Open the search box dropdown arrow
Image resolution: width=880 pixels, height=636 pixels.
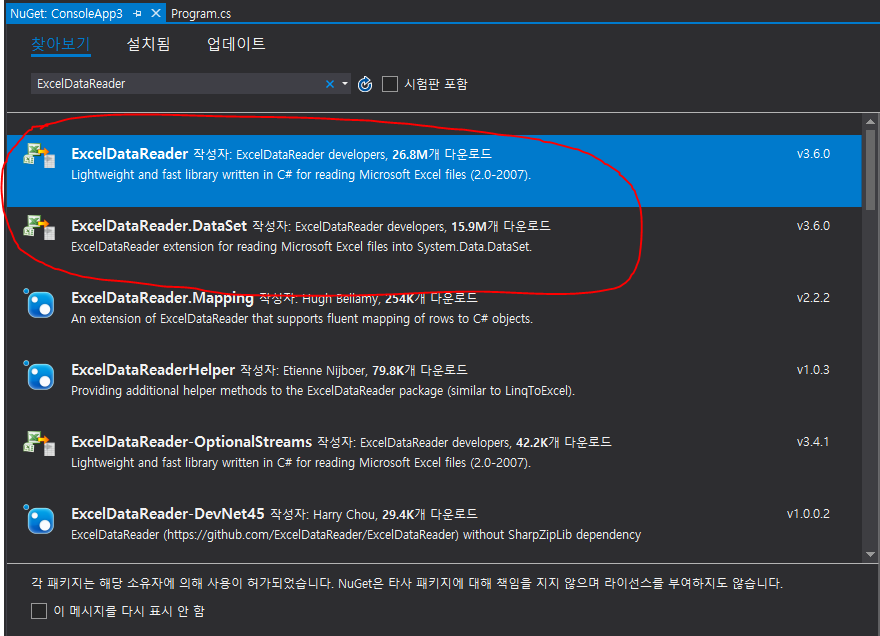(345, 84)
